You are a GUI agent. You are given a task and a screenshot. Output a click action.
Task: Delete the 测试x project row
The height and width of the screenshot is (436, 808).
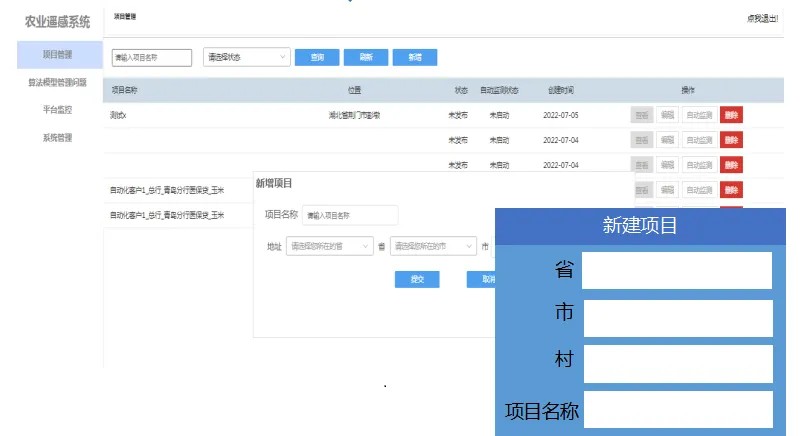[x=731, y=115]
